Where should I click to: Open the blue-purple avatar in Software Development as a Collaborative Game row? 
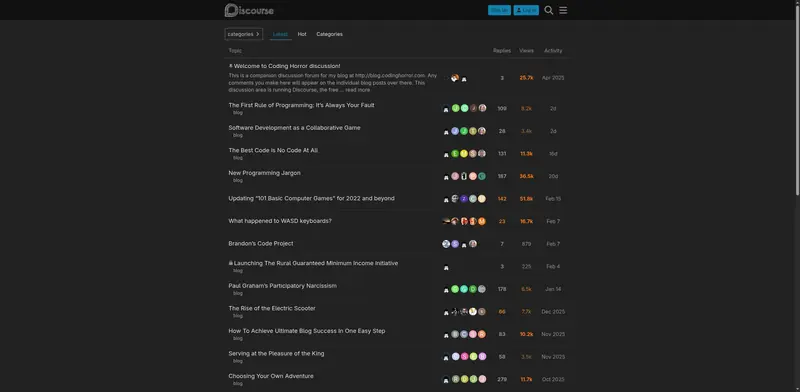click(455, 131)
